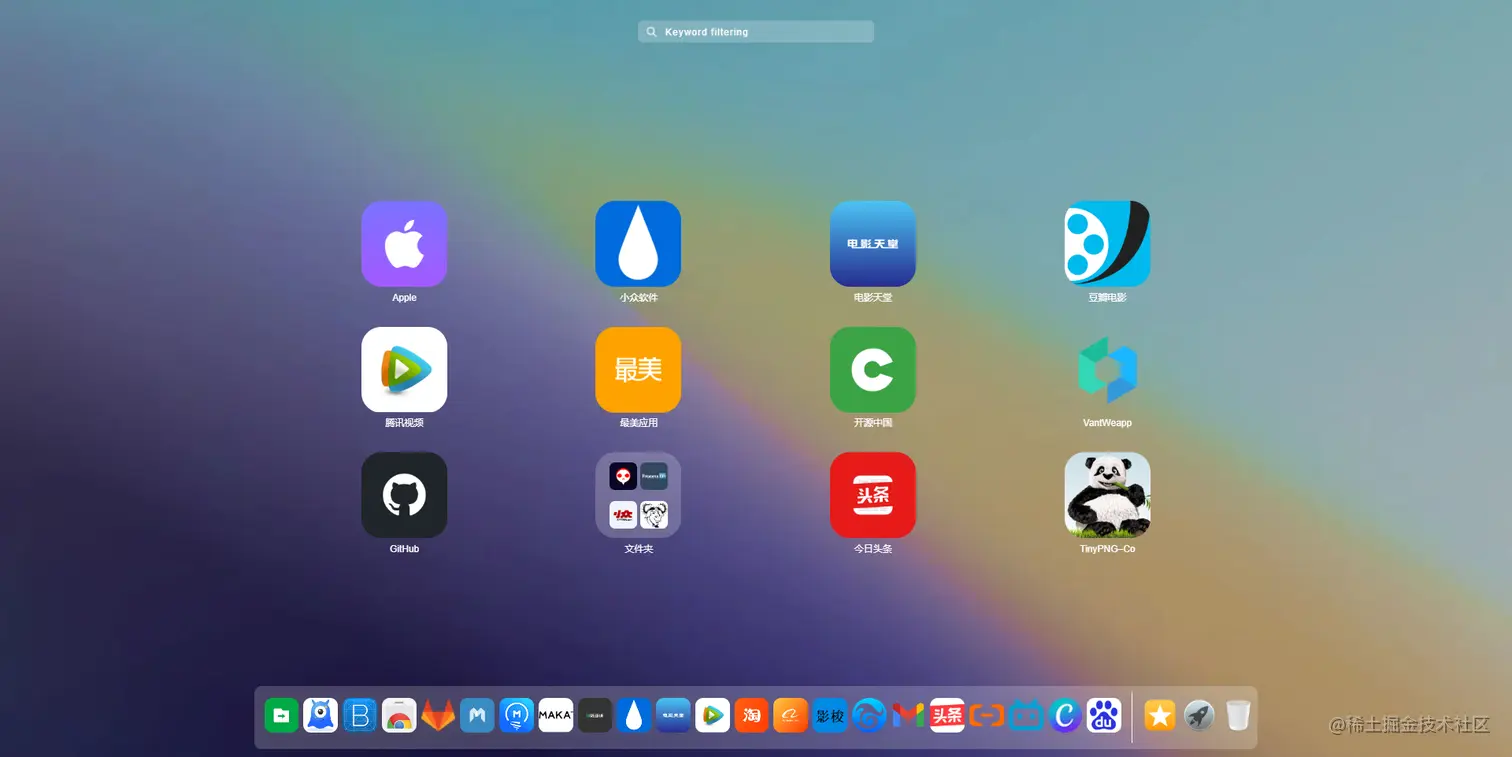The width and height of the screenshot is (1512, 757).
Task: Click the water drop icon in dock
Action: (634, 715)
